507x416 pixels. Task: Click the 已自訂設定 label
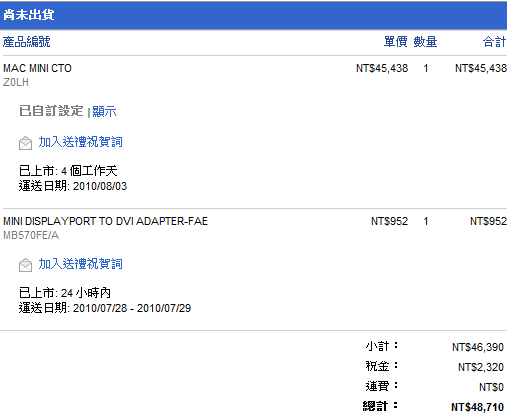[51, 111]
